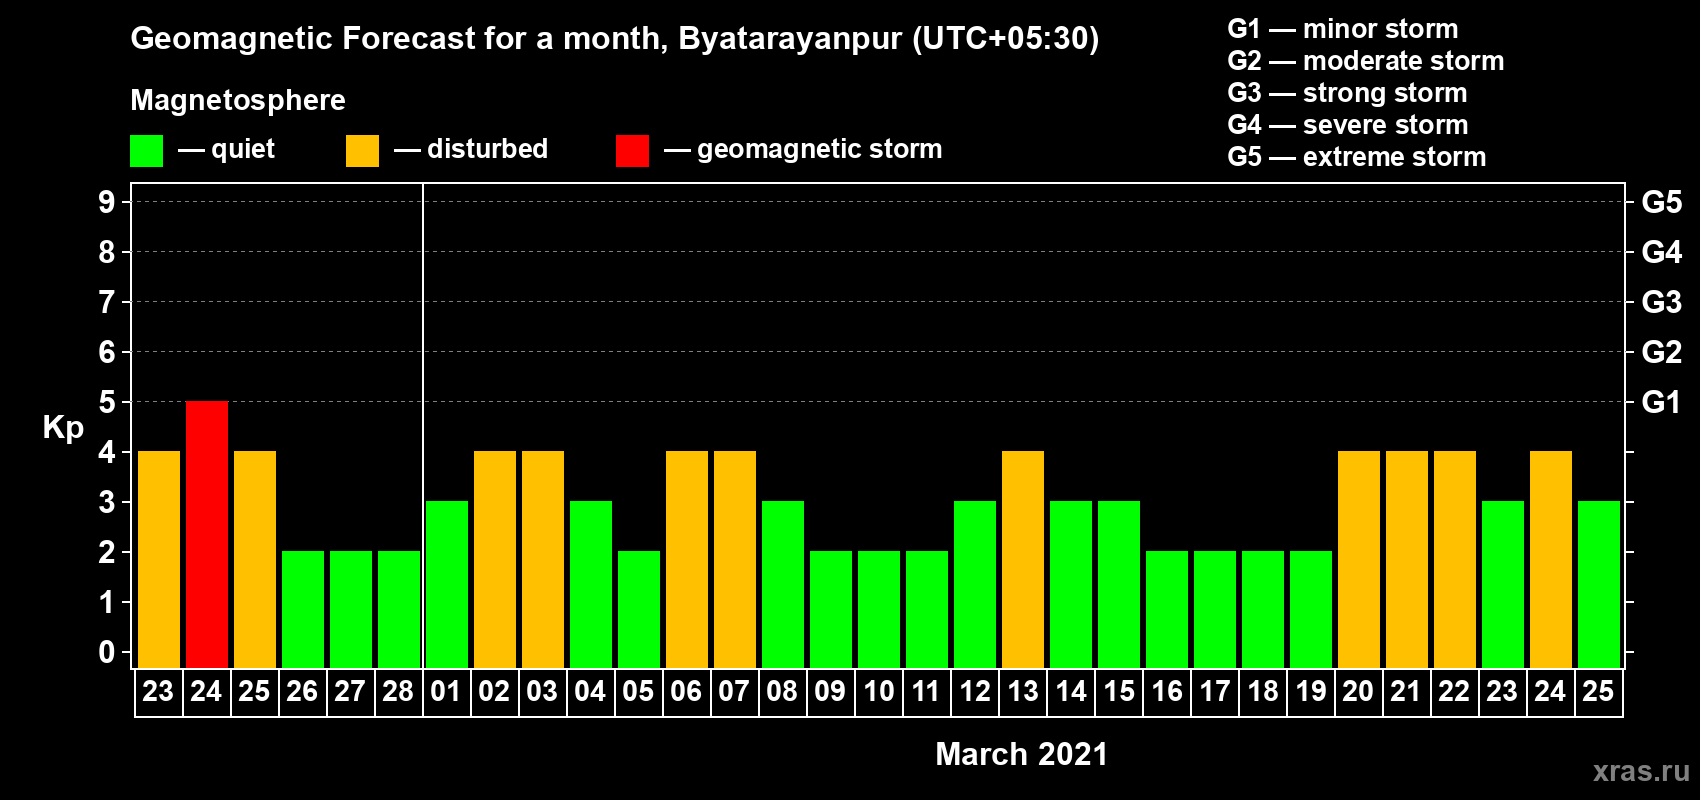Screen dimensions: 1700x800
Task: Click the orange bar above March 07
Action: pos(735,560)
